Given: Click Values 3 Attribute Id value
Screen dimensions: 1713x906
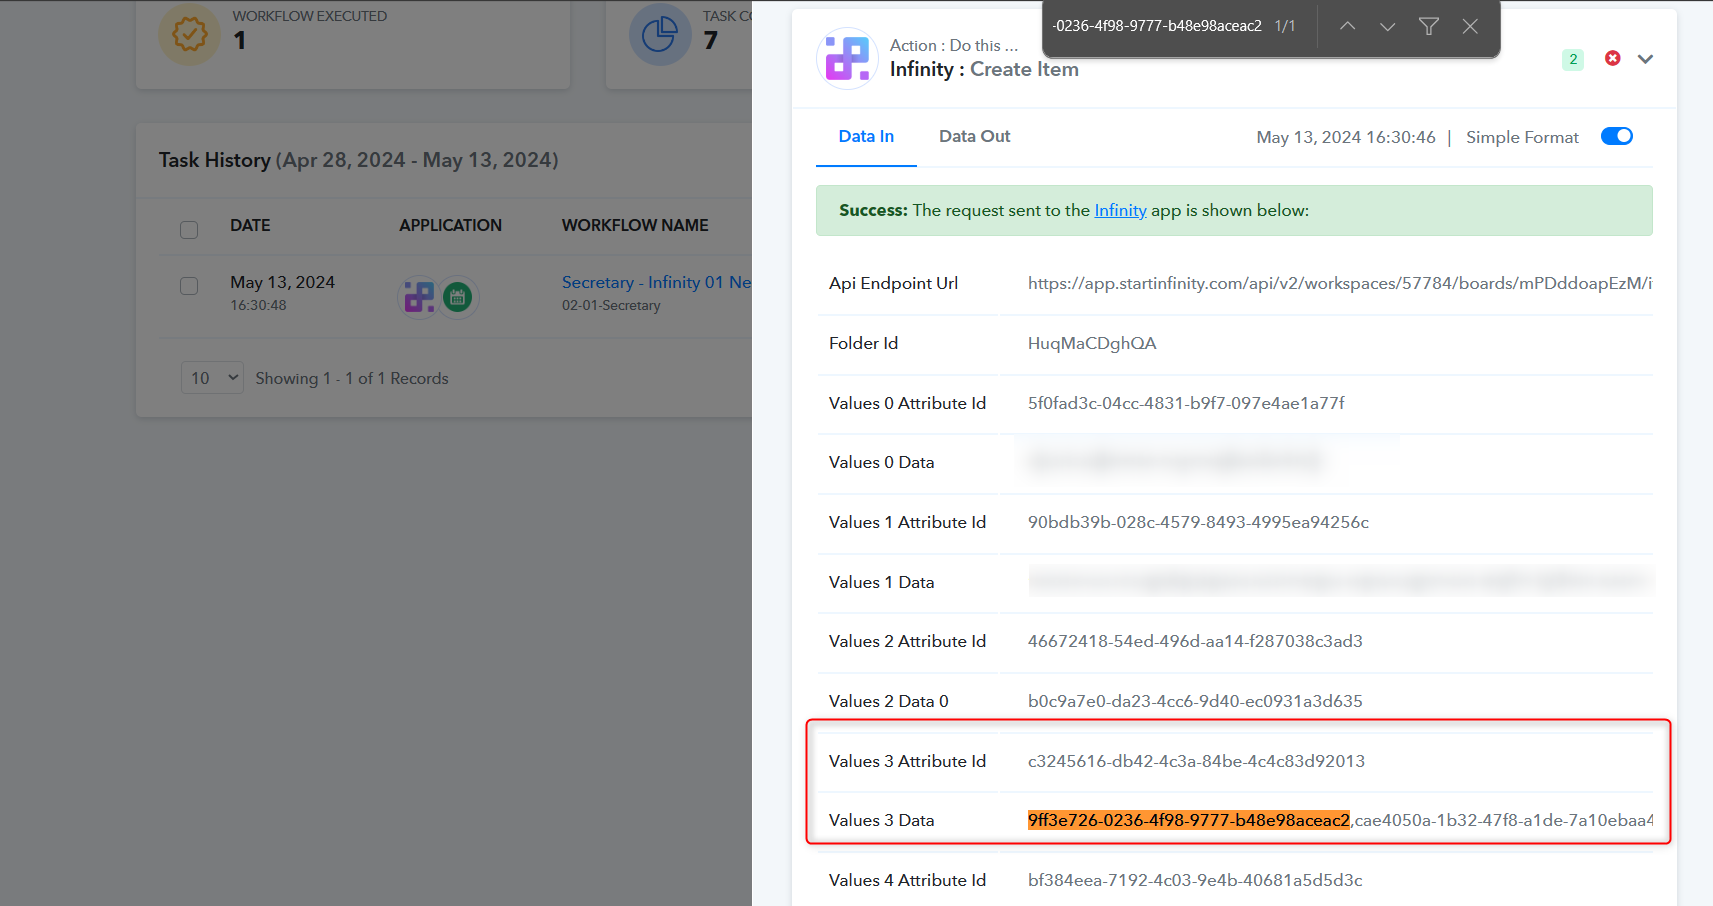Looking at the screenshot, I should click(1196, 762).
